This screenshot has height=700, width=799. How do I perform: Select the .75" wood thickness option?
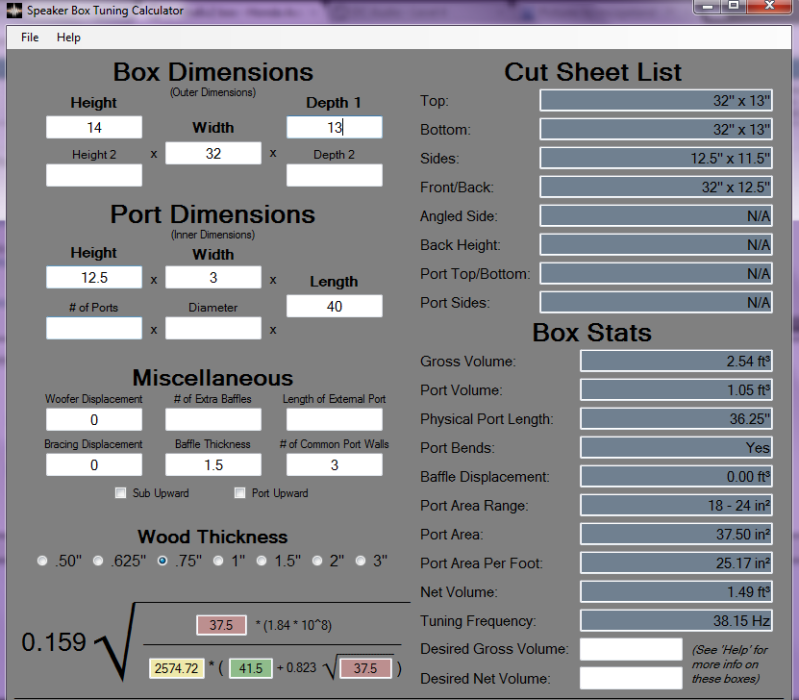pos(163,561)
